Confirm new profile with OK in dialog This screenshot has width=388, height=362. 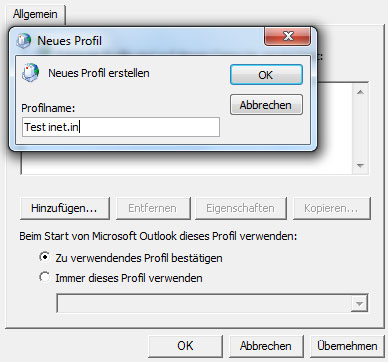[x=266, y=75]
